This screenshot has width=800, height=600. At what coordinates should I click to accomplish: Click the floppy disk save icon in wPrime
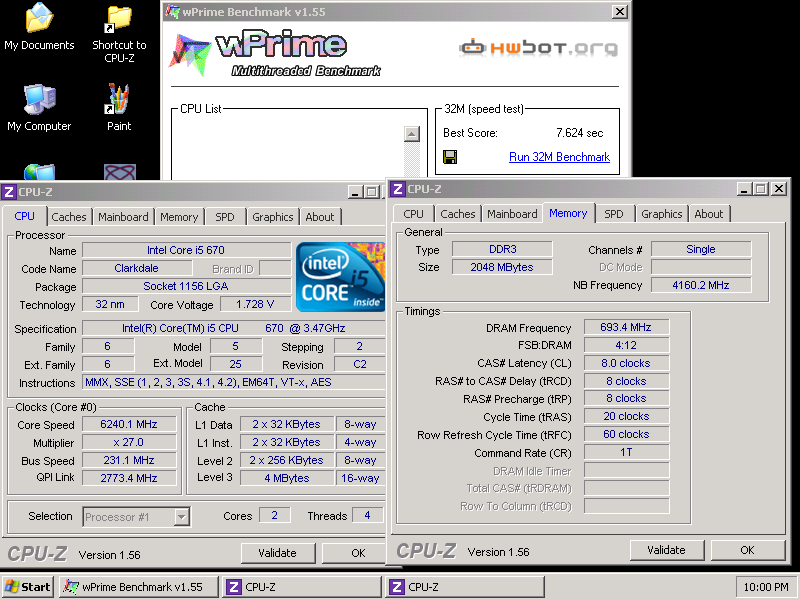[450, 157]
